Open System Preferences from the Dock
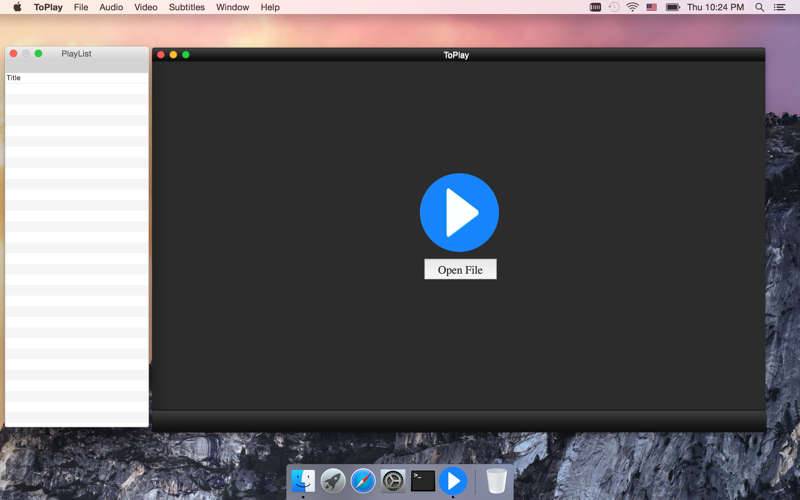 tap(393, 481)
